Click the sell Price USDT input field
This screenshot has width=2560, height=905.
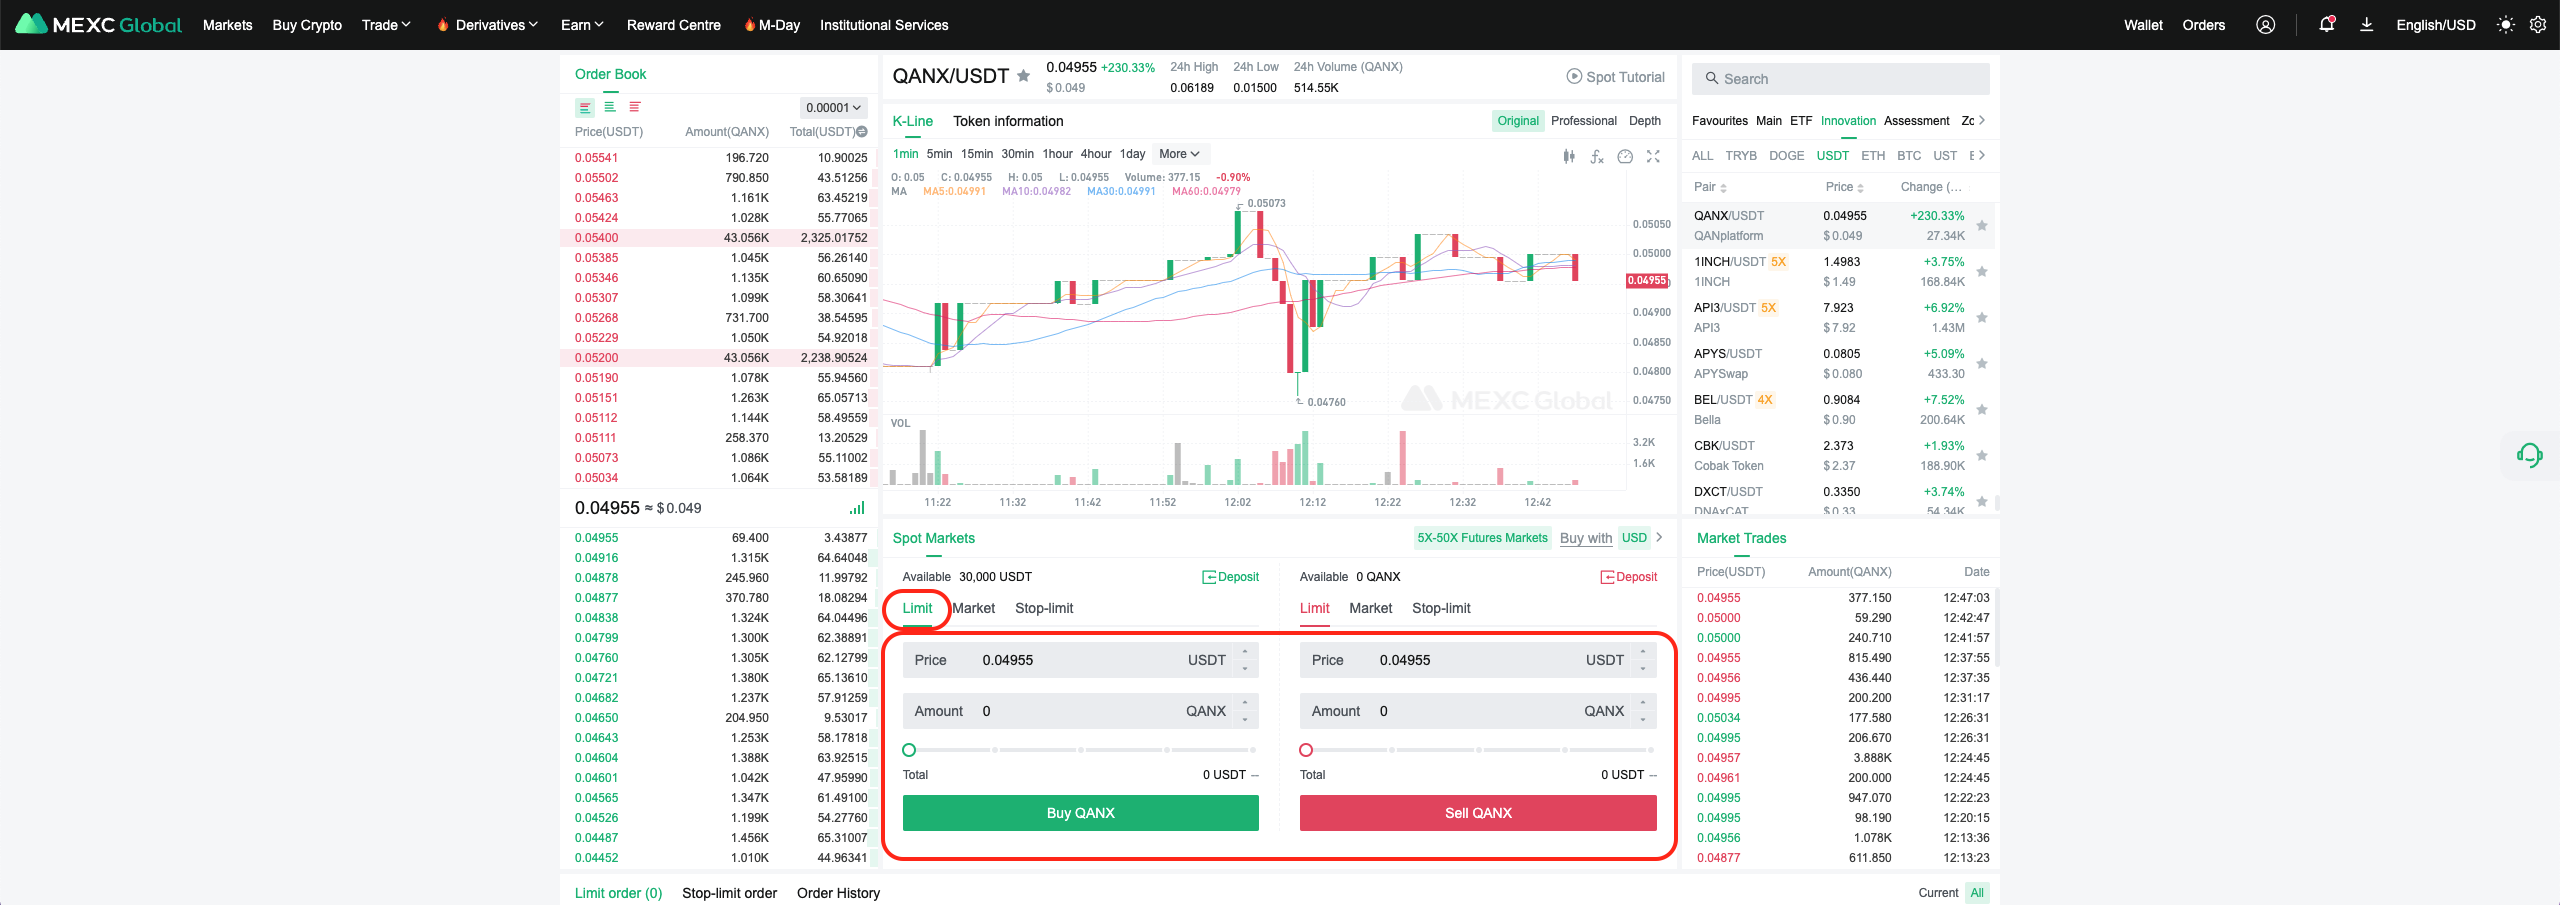(1478, 660)
